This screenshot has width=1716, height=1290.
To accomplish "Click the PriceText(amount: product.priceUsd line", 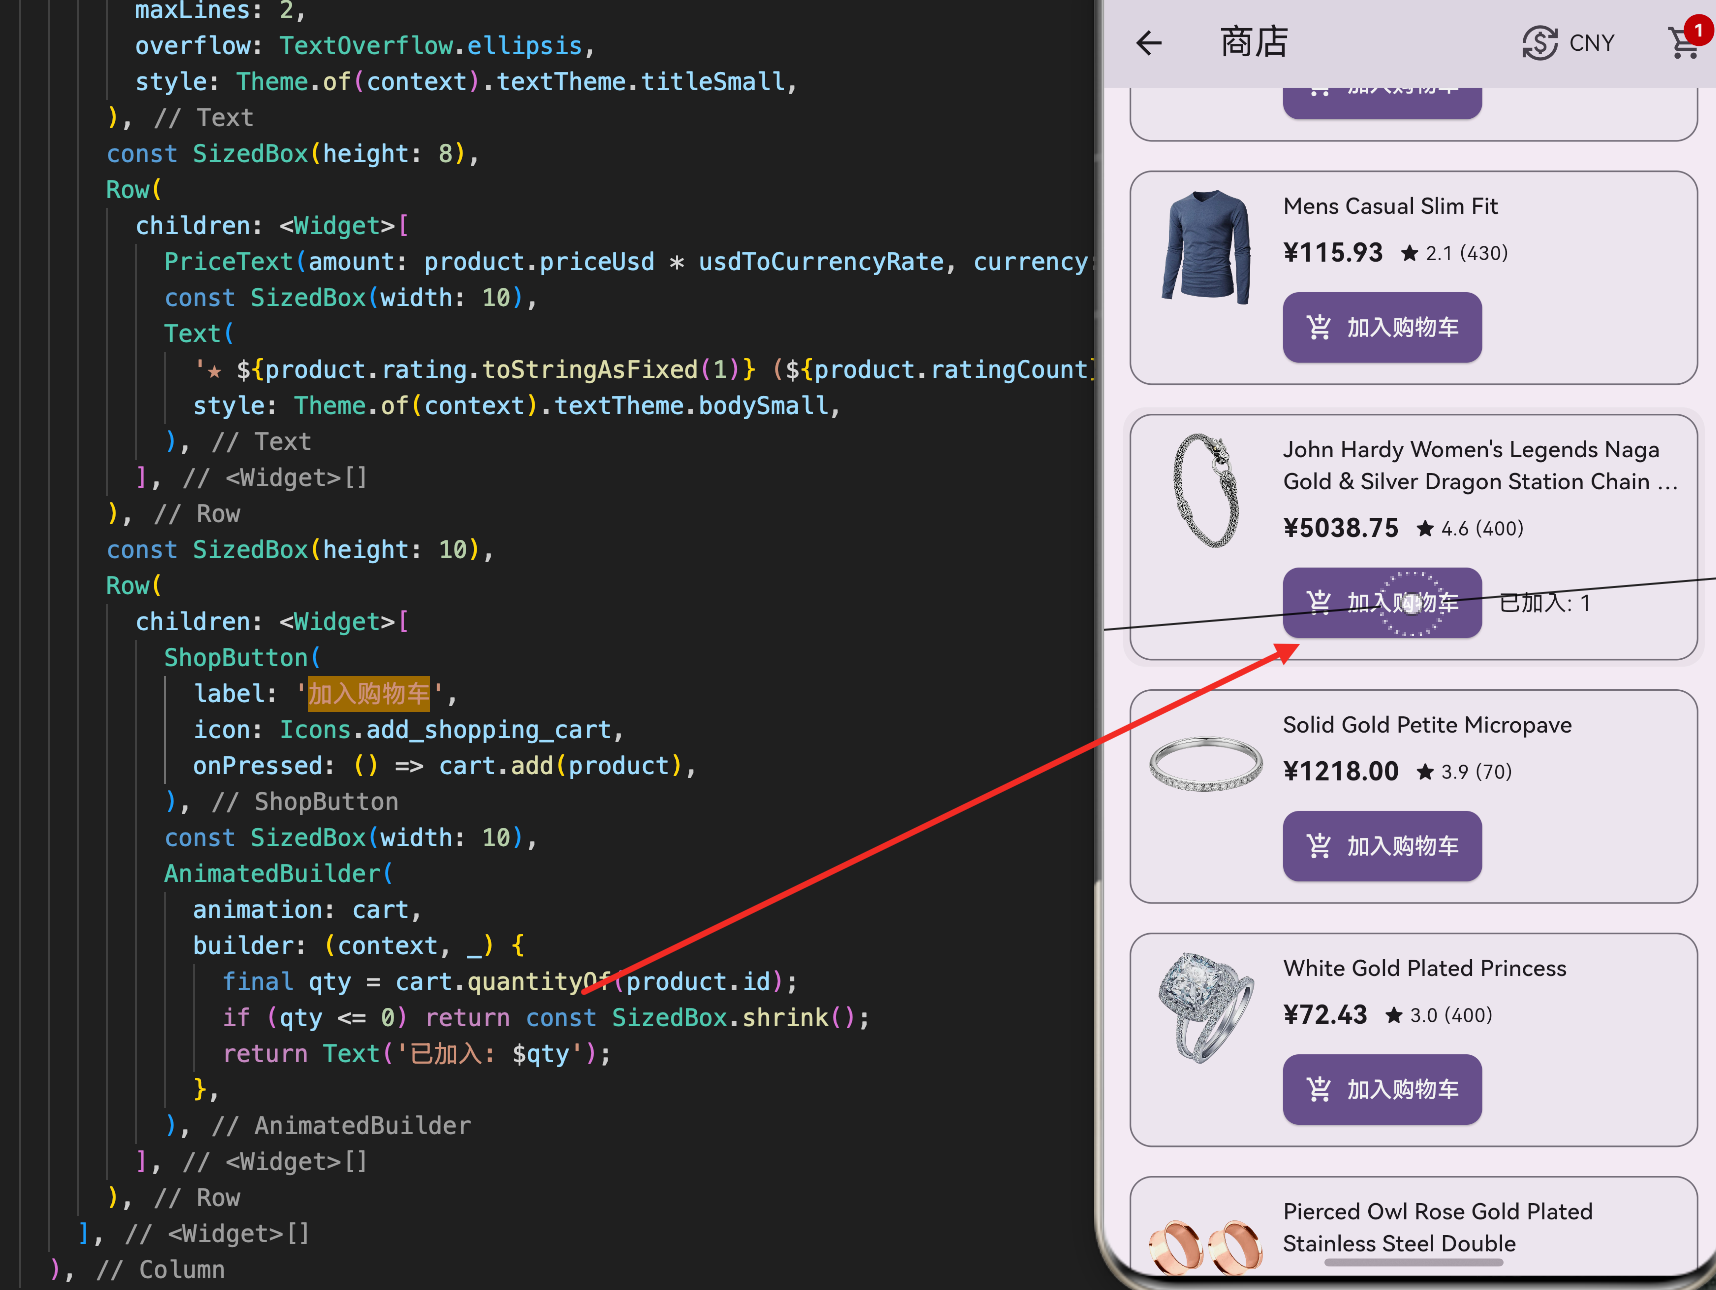I will click(x=630, y=262).
